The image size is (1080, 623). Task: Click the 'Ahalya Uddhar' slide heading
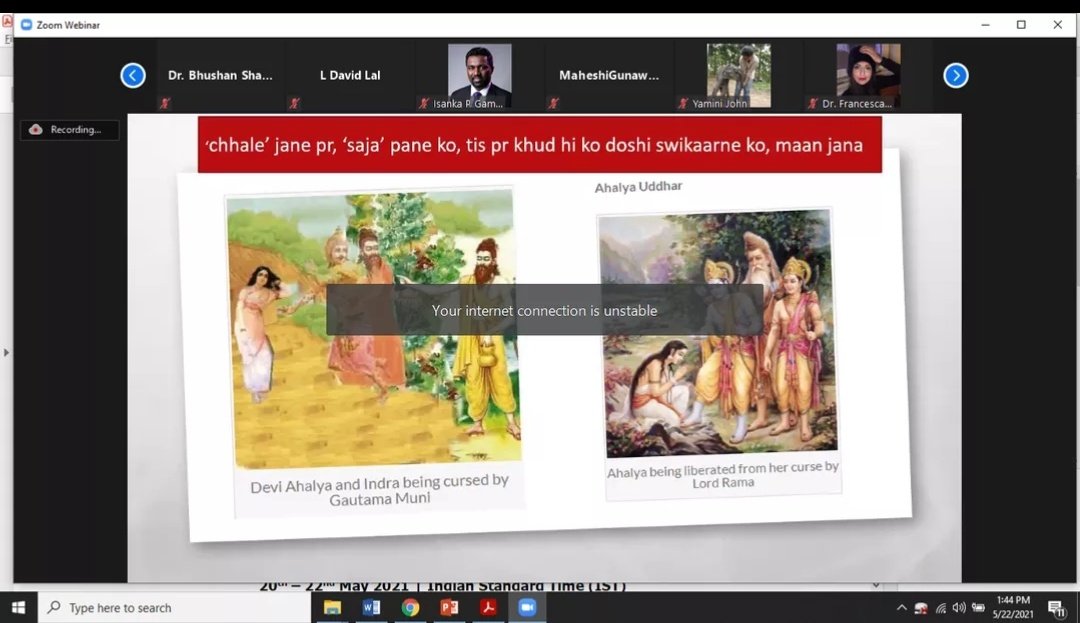click(638, 187)
